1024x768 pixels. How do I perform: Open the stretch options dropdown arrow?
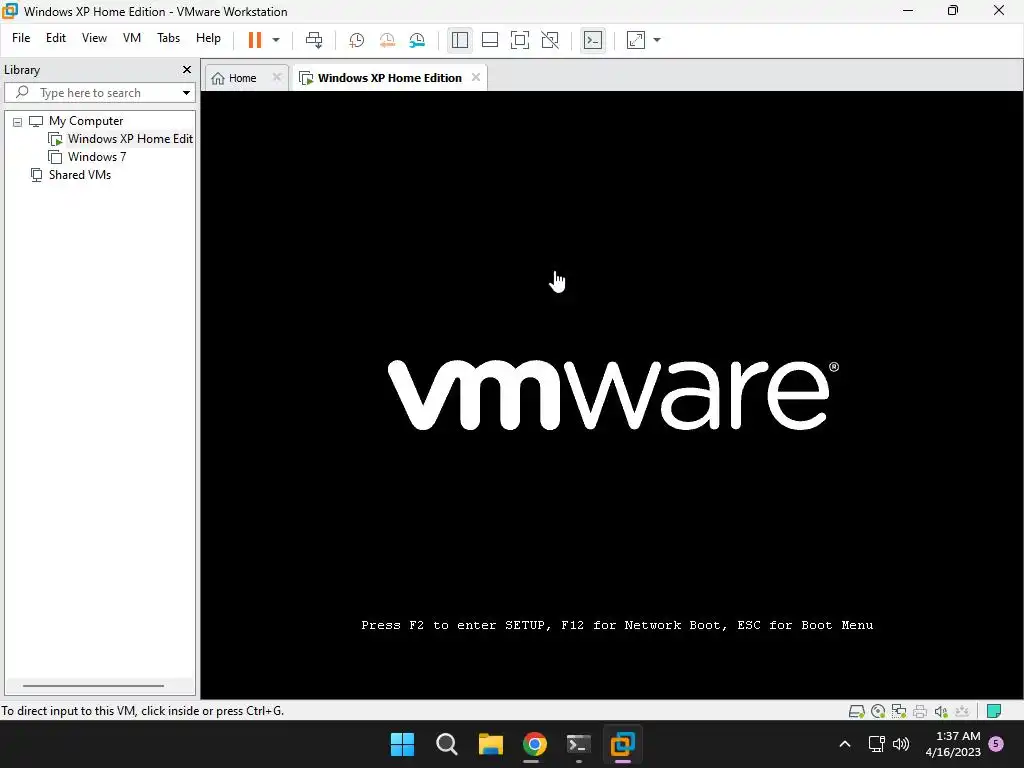pyautogui.click(x=657, y=40)
